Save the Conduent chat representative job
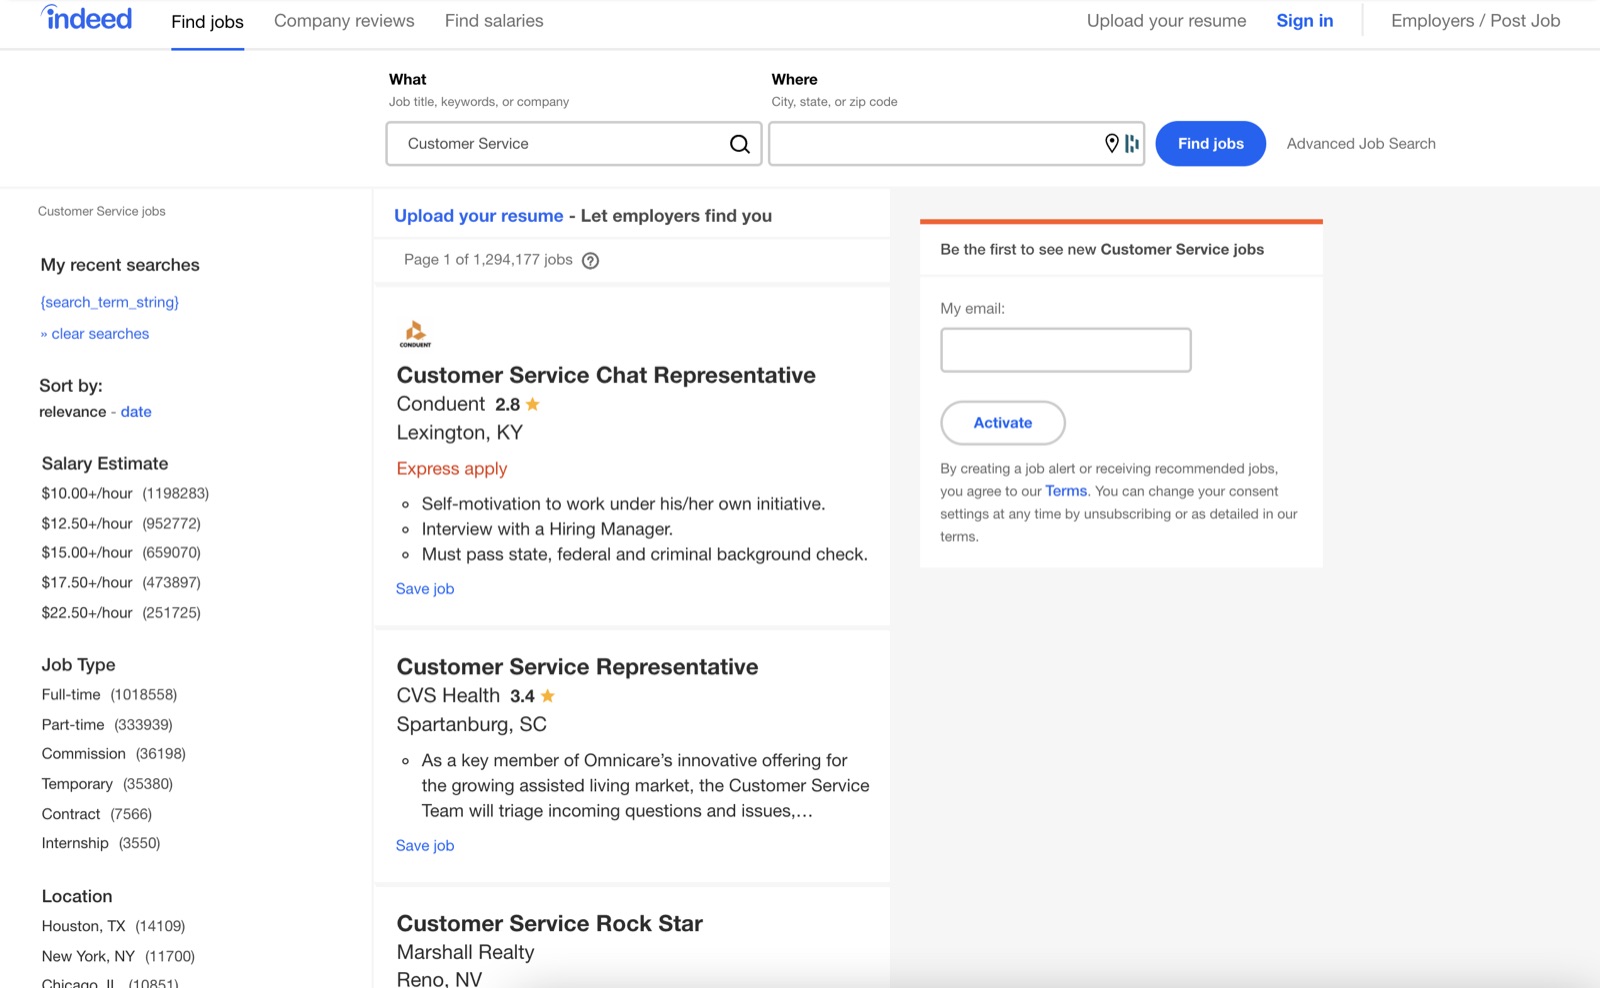1600x988 pixels. coord(425,589)
